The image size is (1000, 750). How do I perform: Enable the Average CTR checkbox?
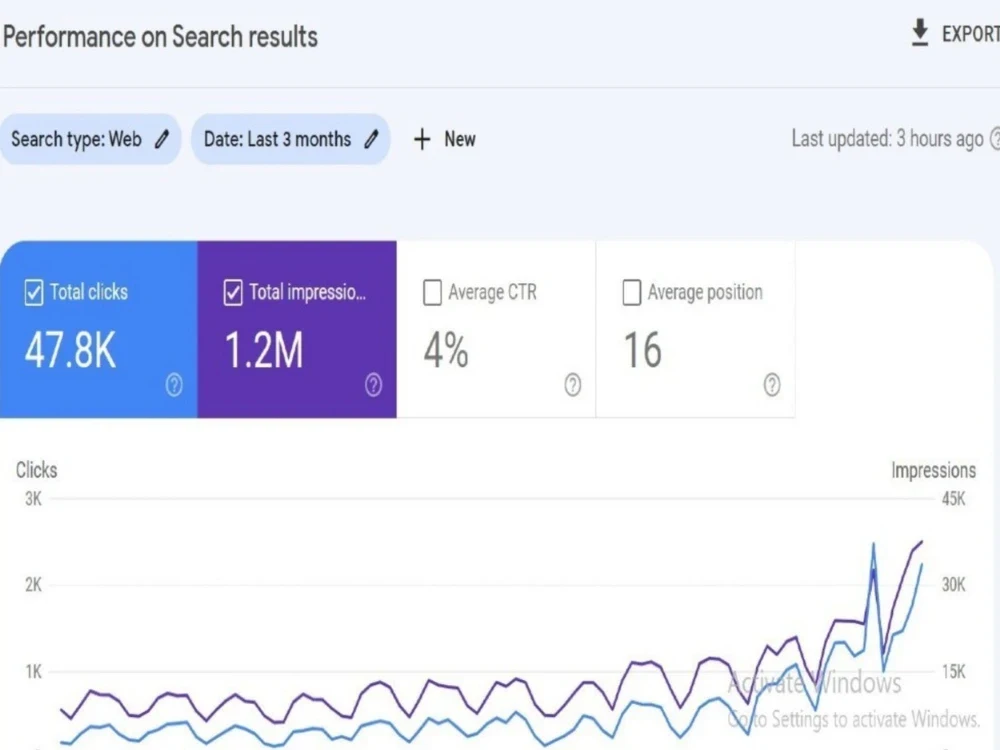tap(432, 293)
